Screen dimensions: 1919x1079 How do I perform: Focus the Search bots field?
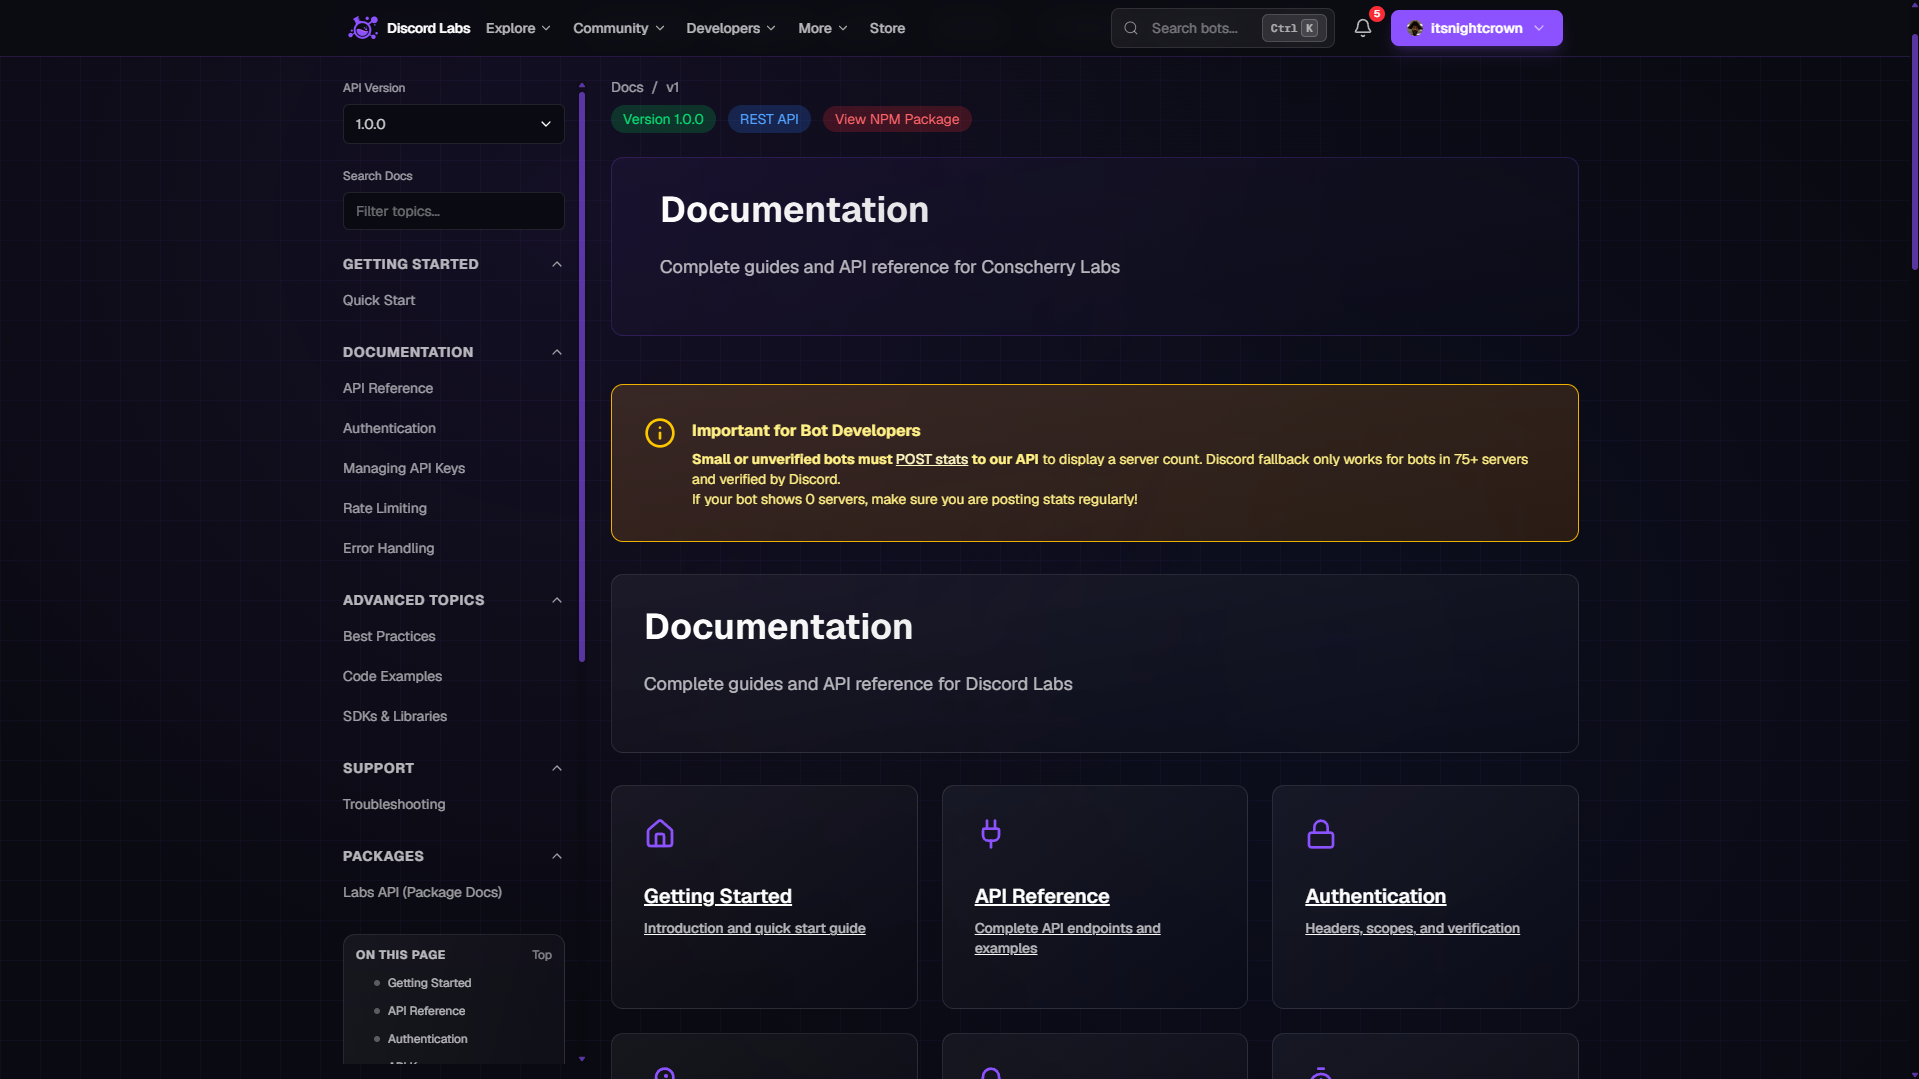pyautogui.click(x=1222, y=28)
